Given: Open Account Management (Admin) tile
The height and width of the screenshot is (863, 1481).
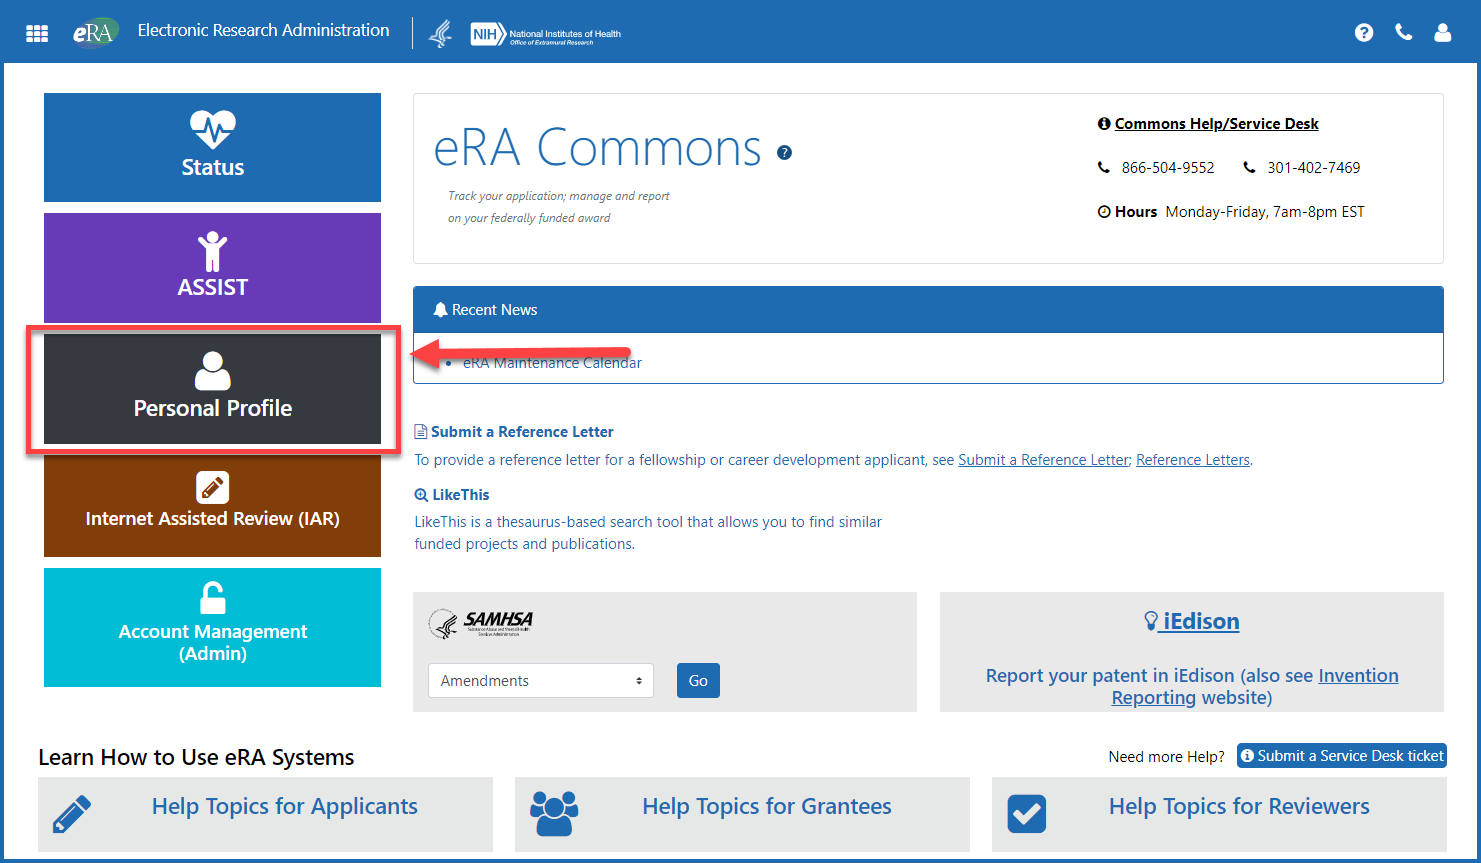Looking at the screenshot, I should (212, 627).
